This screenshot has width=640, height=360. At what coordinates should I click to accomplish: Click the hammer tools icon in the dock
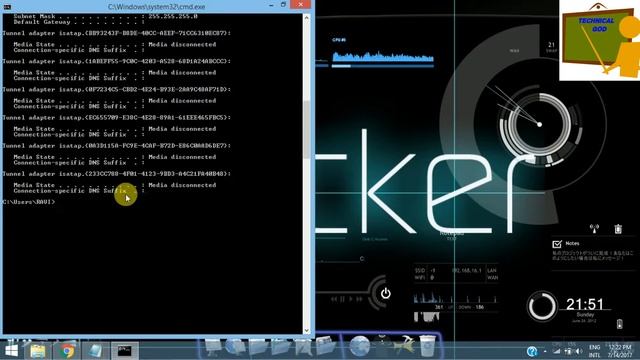[404, 345]
